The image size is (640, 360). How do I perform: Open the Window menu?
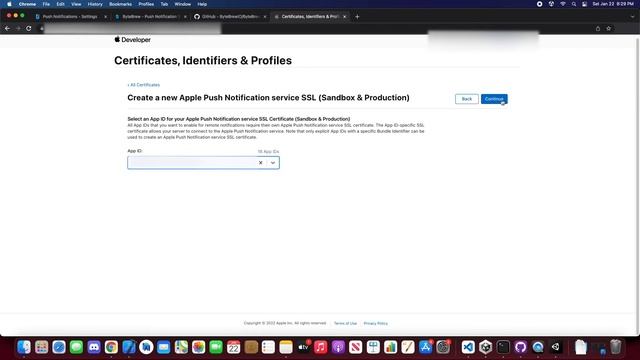182,4
